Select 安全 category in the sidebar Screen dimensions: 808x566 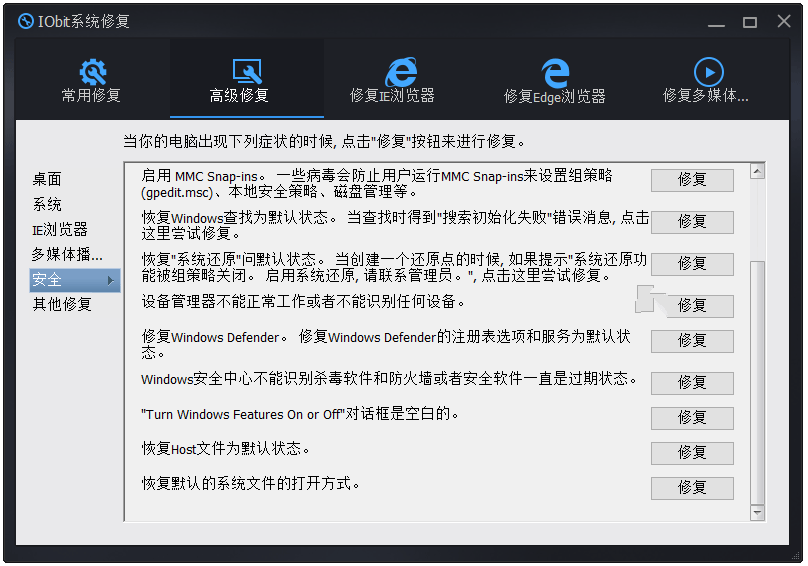75,280
